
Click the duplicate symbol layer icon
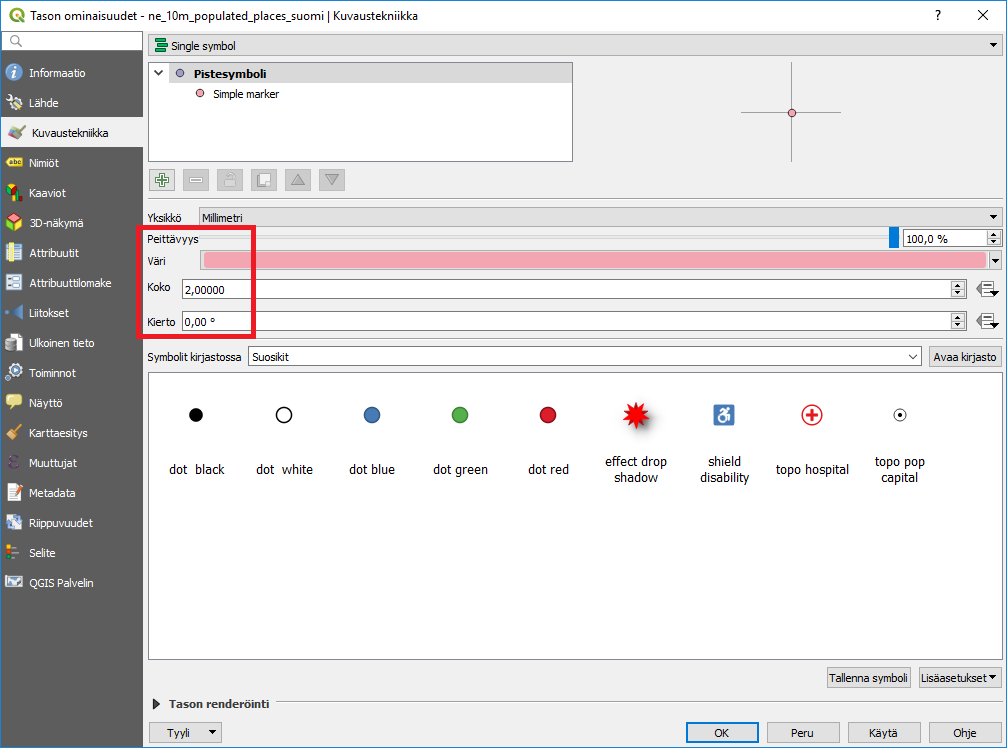[264, 180]
